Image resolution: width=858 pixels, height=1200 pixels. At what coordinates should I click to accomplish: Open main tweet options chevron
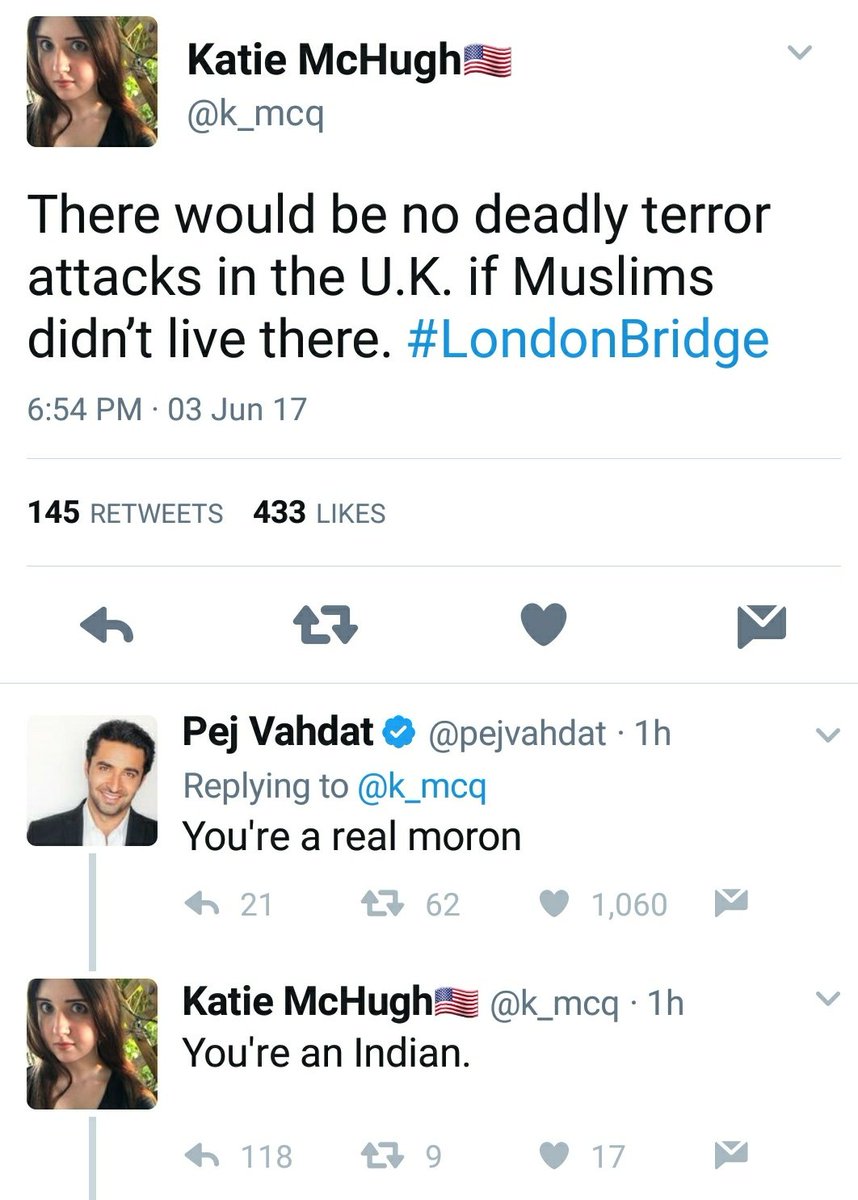click(799, 53)
